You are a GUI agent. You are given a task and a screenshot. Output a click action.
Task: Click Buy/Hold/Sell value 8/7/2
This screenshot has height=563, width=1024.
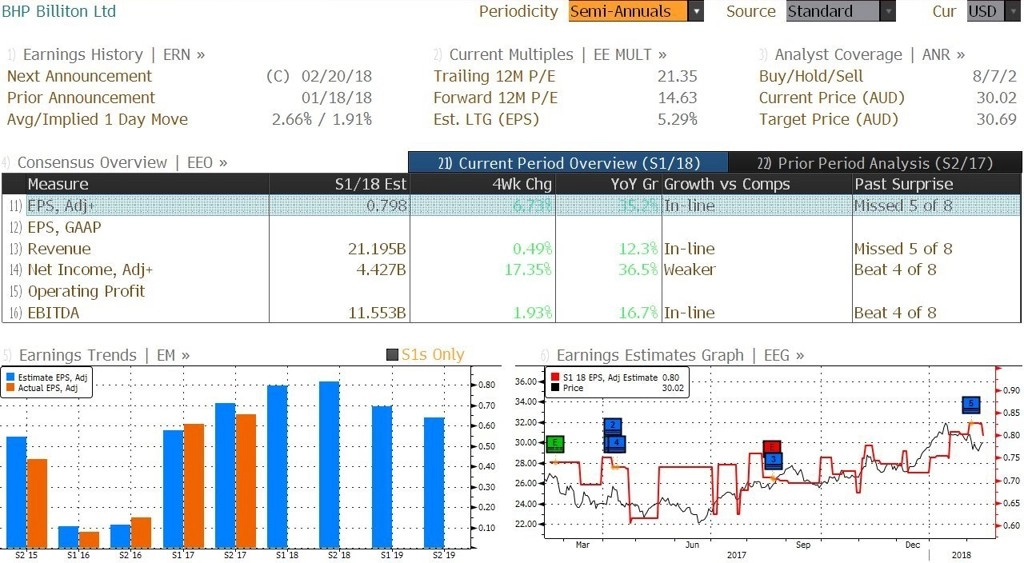[x=995, y=76]
